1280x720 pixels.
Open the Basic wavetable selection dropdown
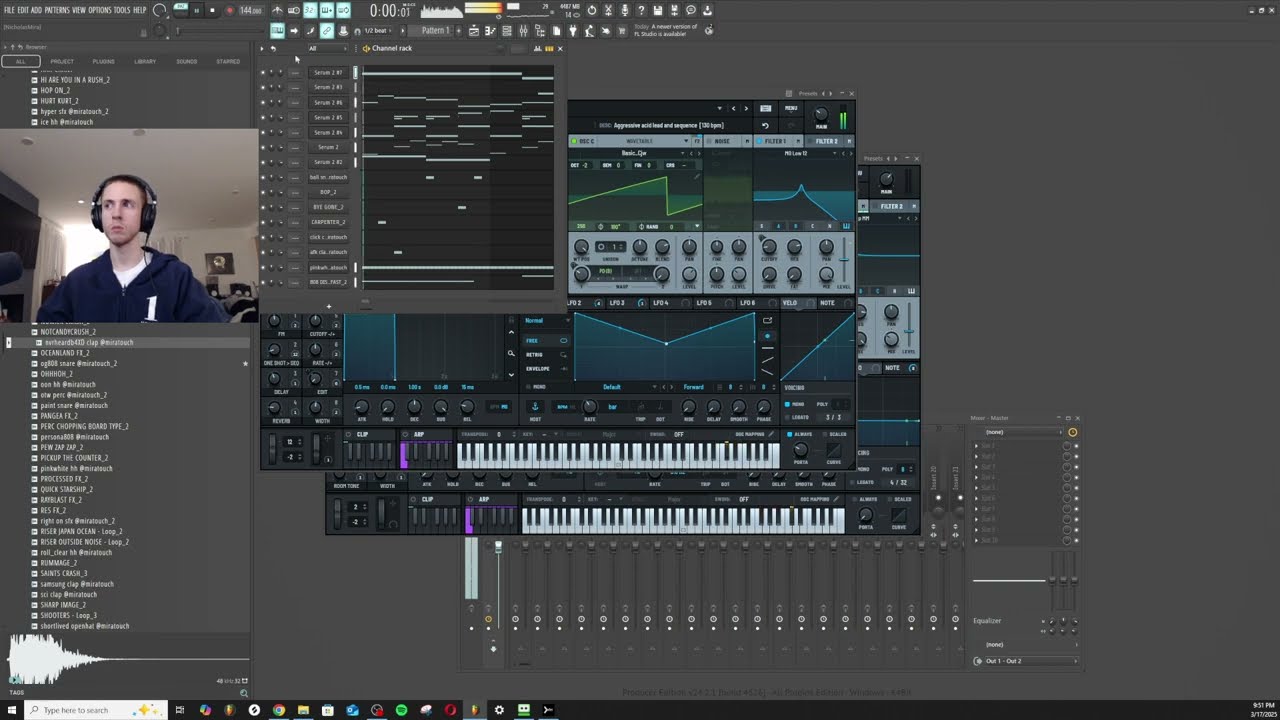coord(636,153)
